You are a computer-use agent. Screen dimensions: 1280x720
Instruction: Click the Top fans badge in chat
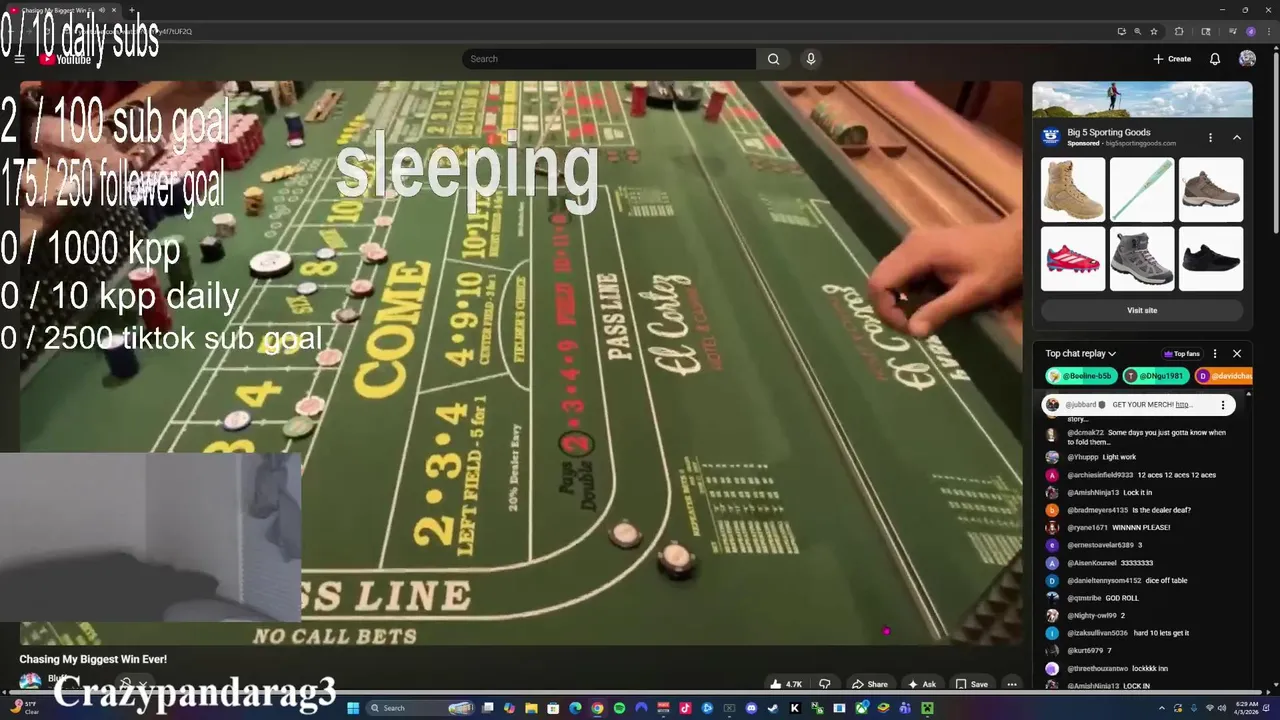(1182, 353)
